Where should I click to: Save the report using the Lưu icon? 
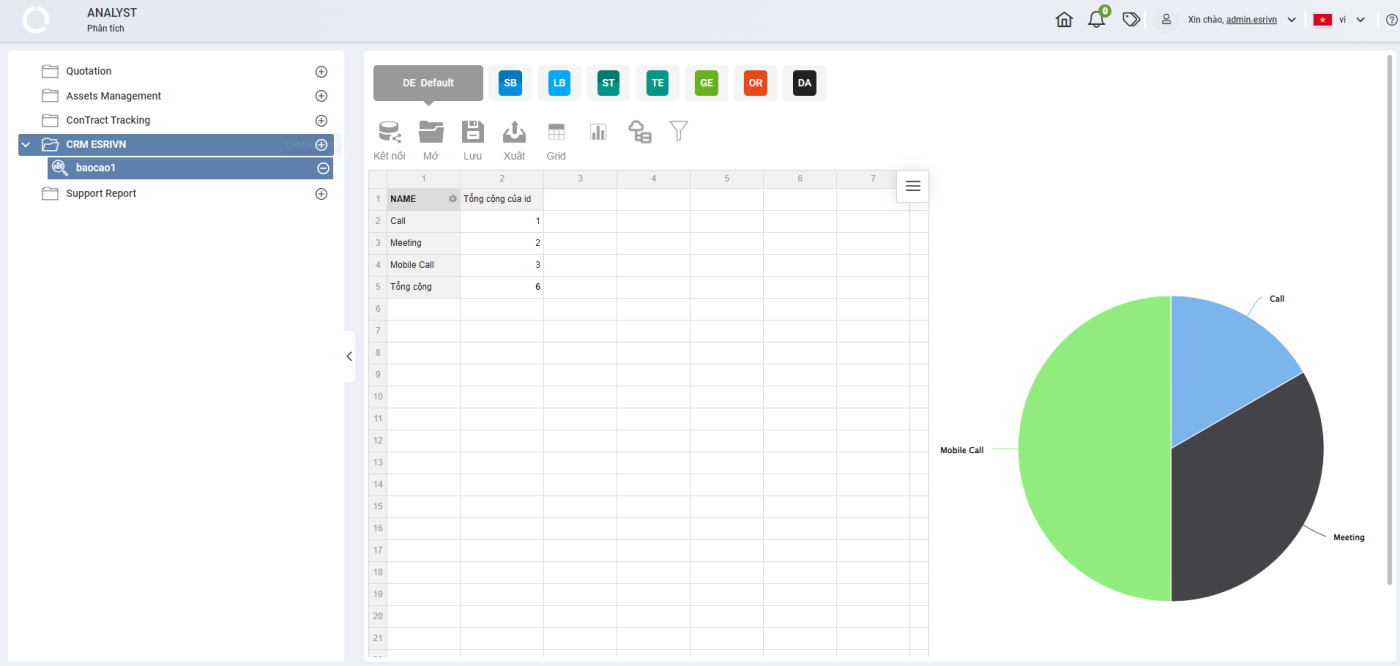tap(472, 132)
